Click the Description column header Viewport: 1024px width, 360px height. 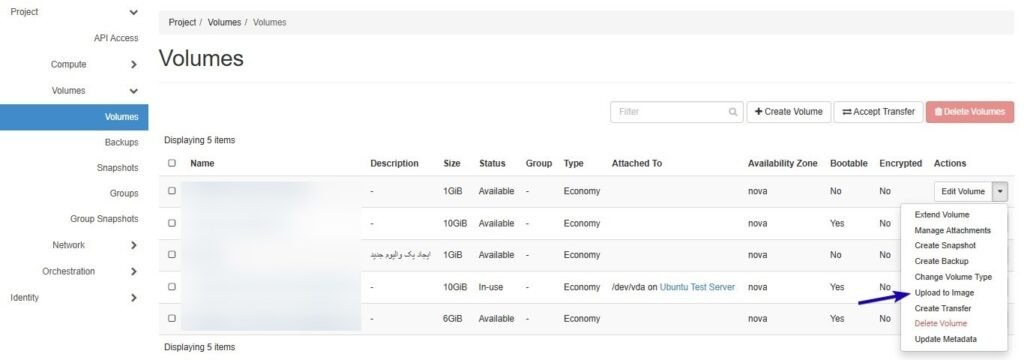(x=394, y=163)
